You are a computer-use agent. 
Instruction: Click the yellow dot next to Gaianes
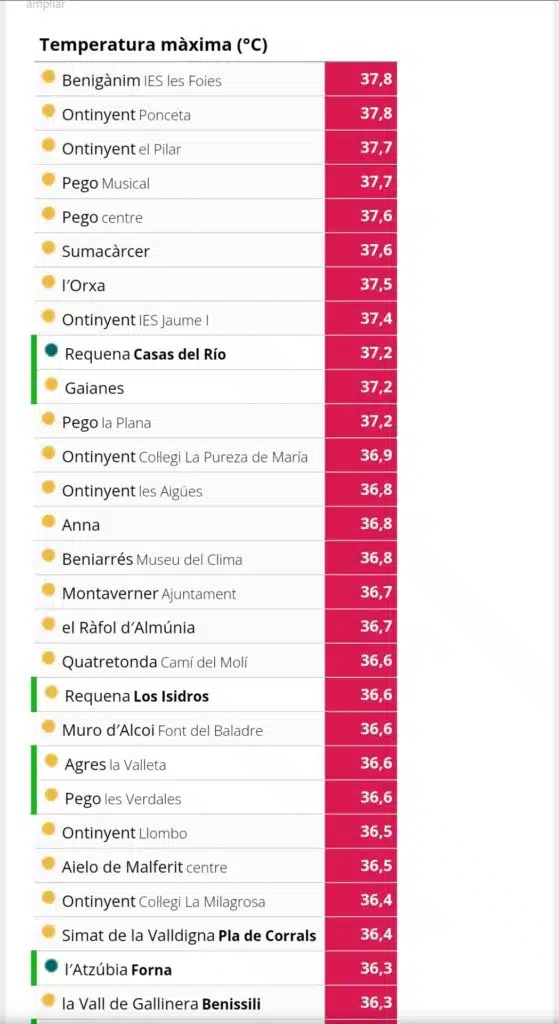[x=51, y=385]
